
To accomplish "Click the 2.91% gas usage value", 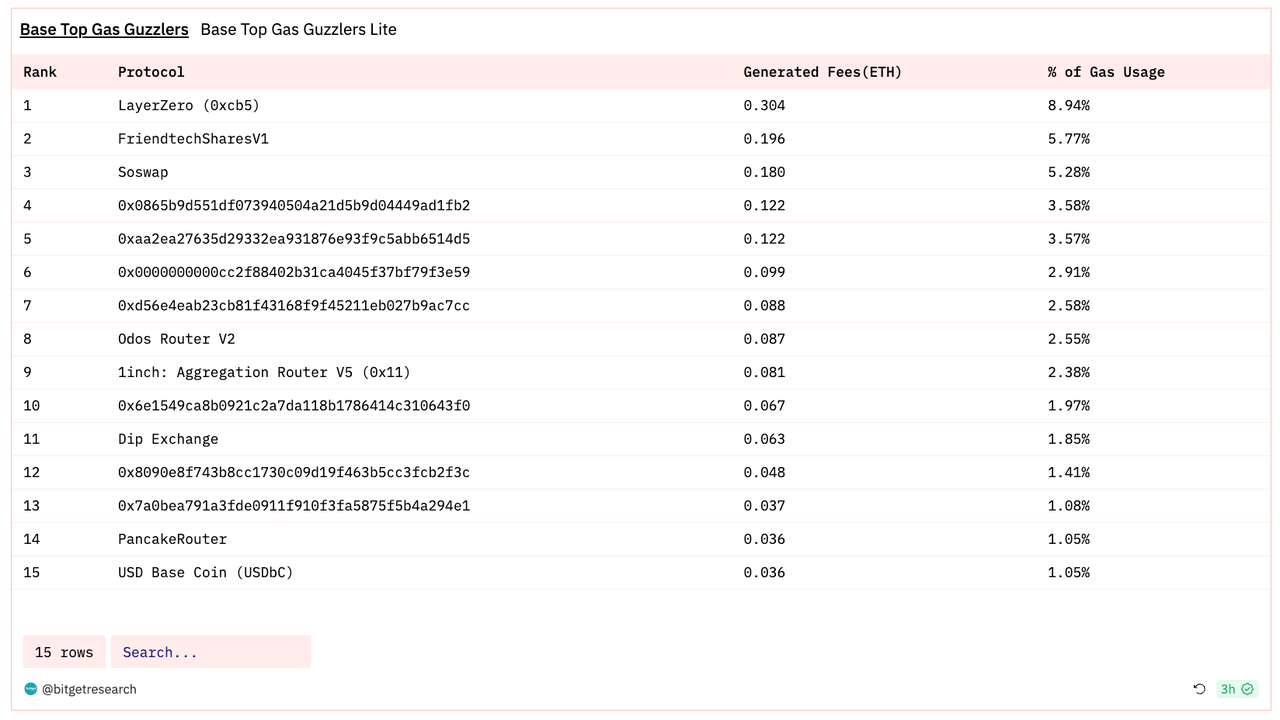I will click(1069, 272).
